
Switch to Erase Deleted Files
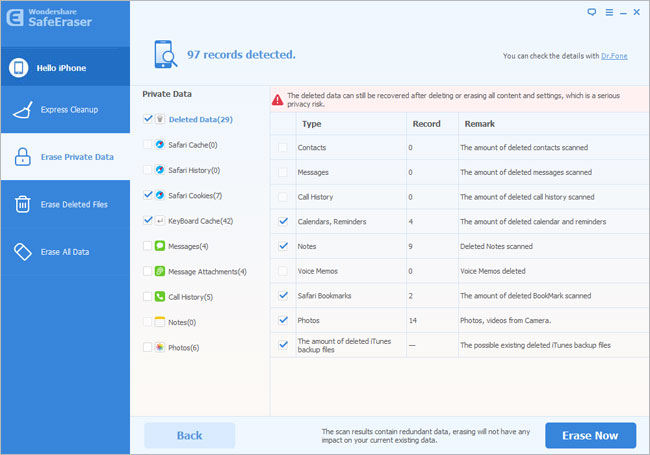[65, 204]
